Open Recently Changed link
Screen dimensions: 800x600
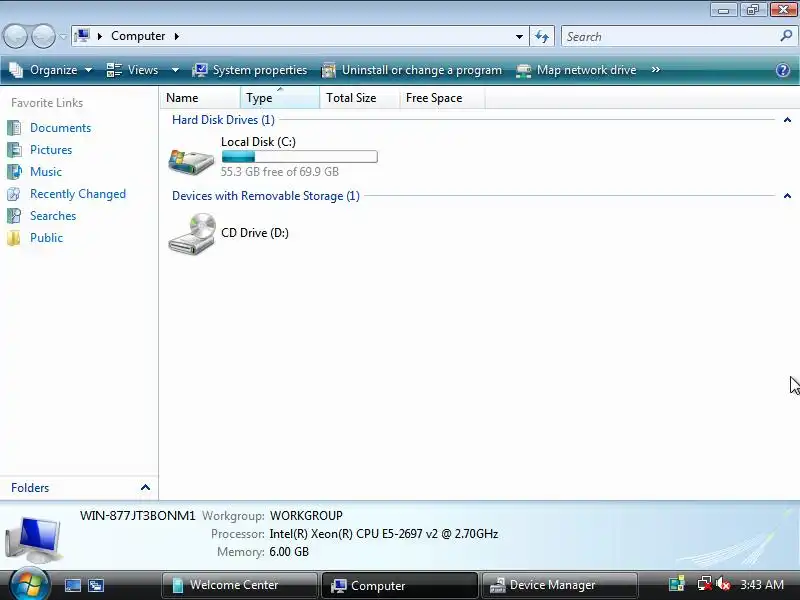coord(78,194)
